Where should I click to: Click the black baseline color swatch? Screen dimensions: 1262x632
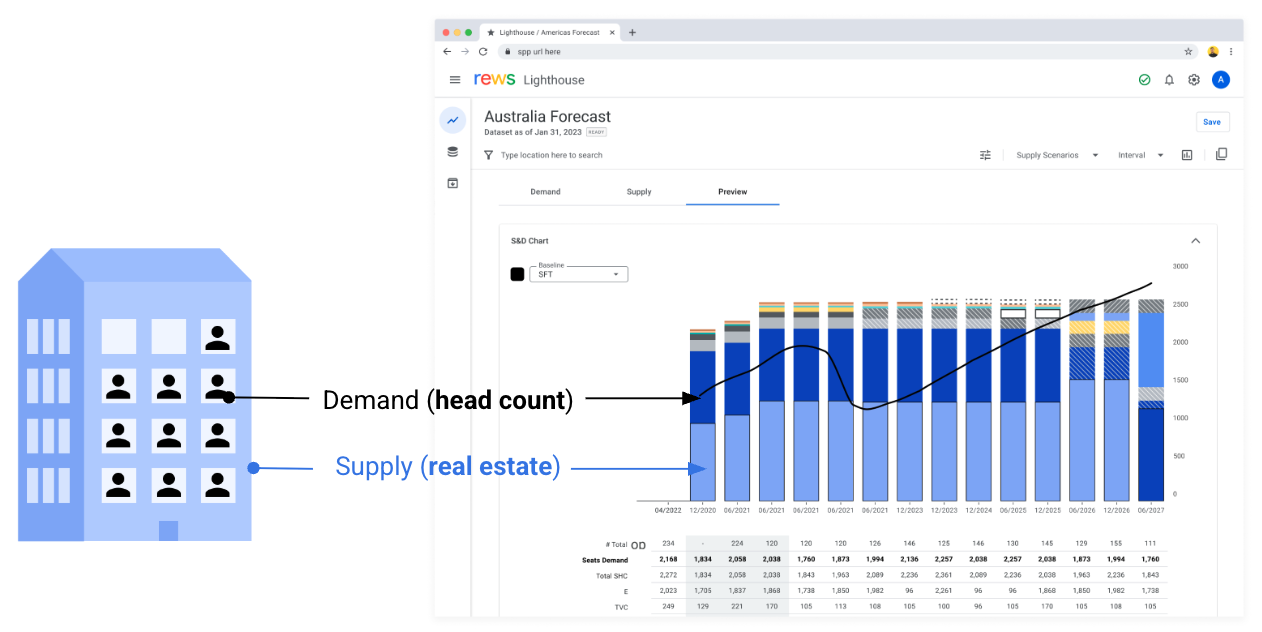pyautogui.click(x=517, y=274)
